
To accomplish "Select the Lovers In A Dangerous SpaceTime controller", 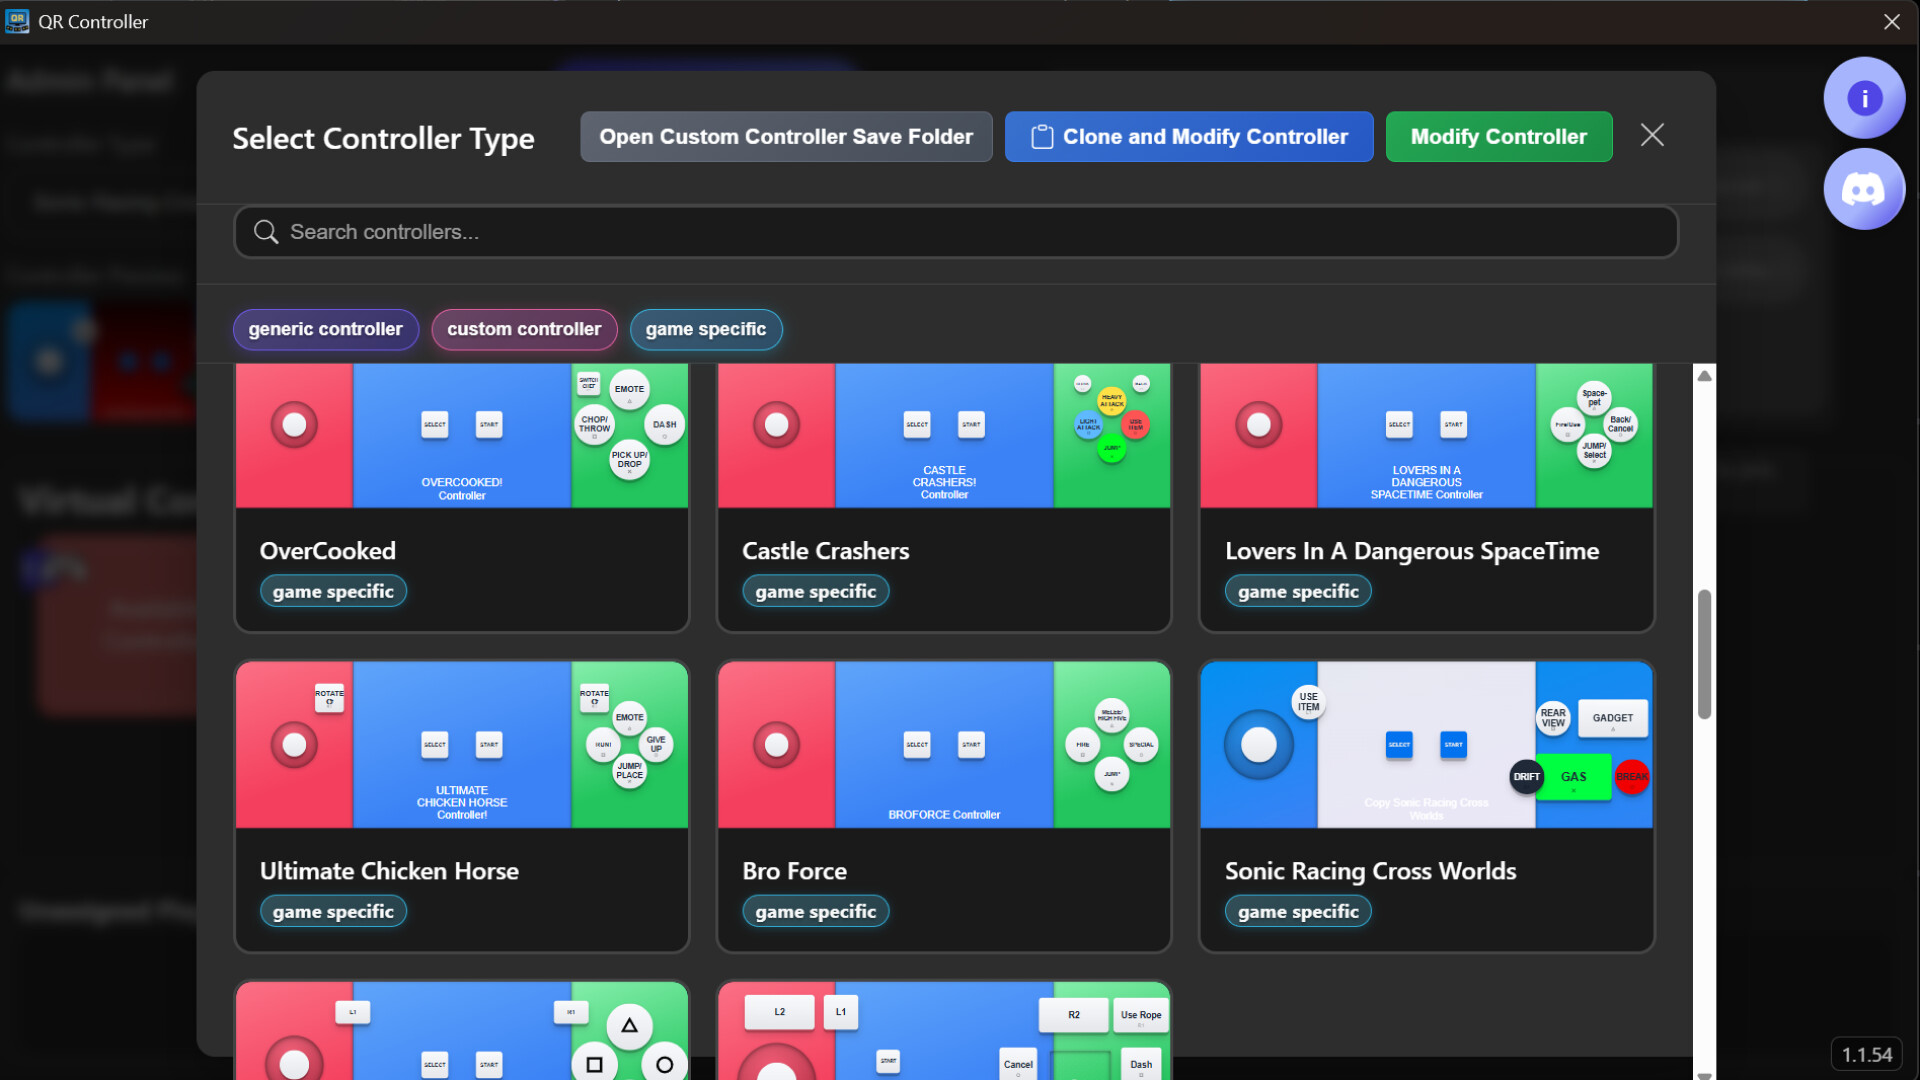I will tap(1426, 497).
